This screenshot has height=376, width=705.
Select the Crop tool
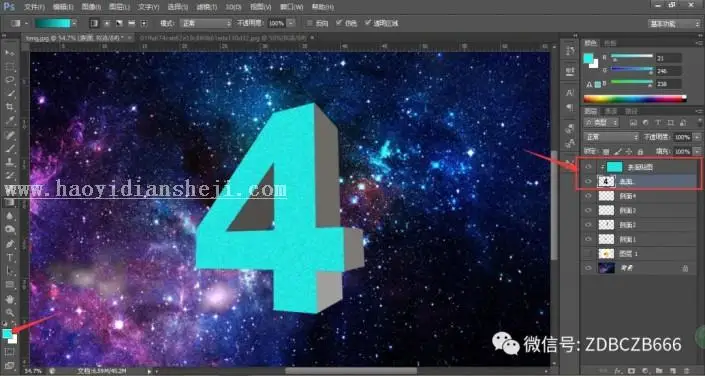click(9, 107)
